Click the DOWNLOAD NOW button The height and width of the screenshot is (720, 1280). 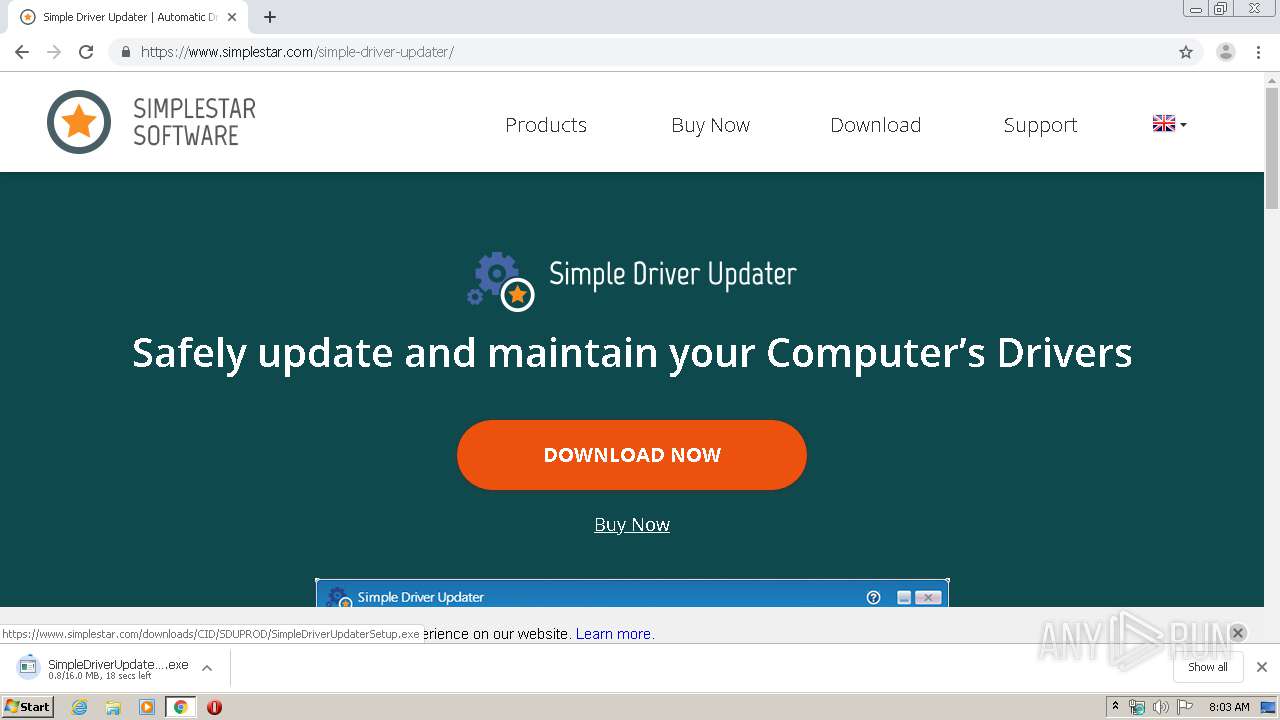(632, 455)
